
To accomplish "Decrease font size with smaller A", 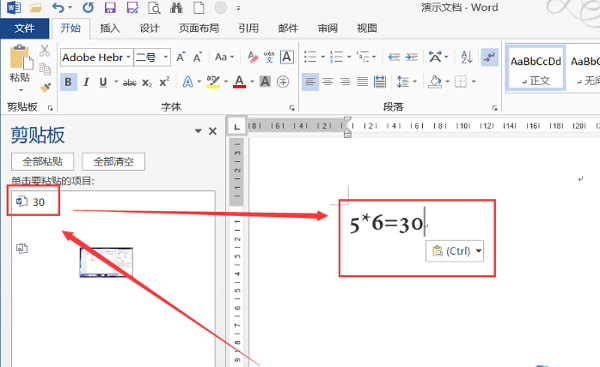I will pyautogui.click(x=197, y=57).
